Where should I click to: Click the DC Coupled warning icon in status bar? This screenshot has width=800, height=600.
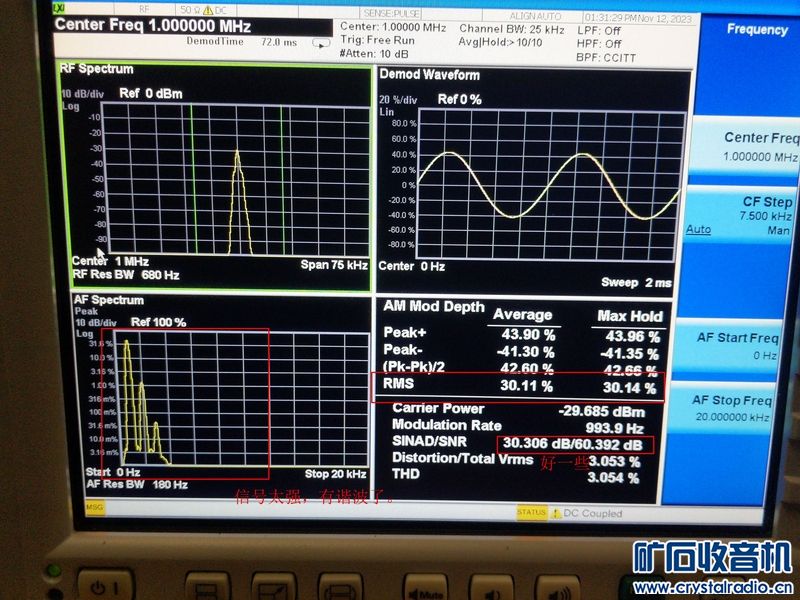[555, 513]
